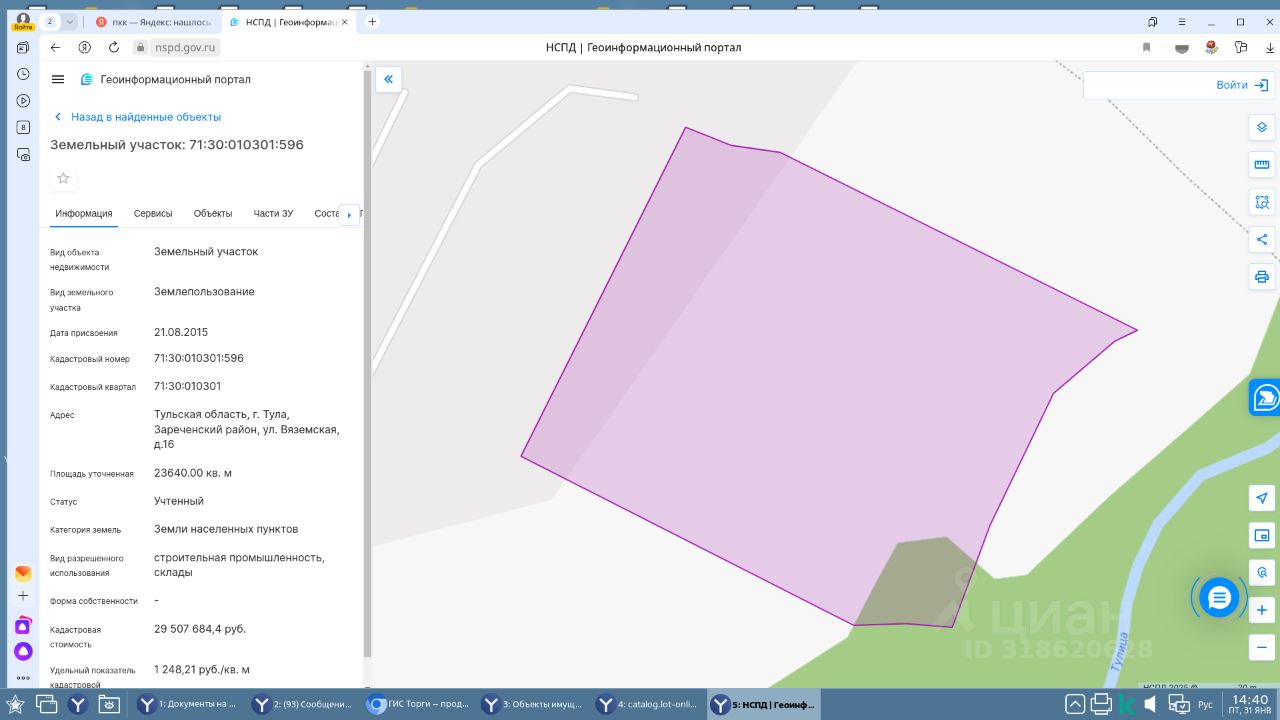
Task: Activate the area selection search tool
Action: [x=1262, y=202]
